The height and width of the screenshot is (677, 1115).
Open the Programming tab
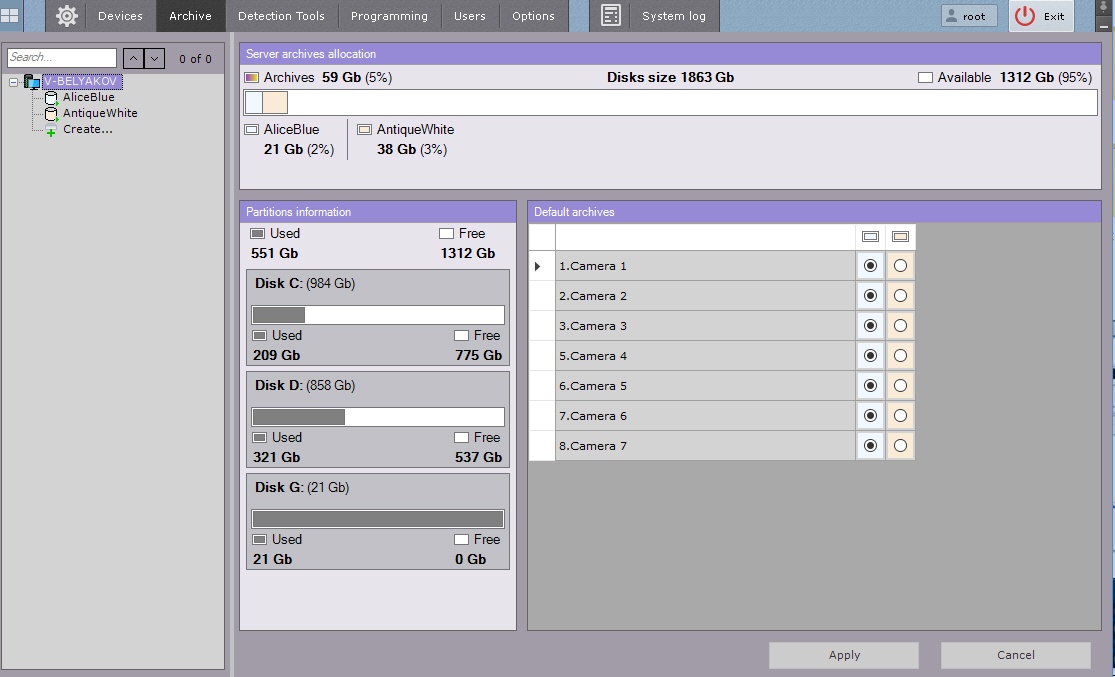coord(389,16)
